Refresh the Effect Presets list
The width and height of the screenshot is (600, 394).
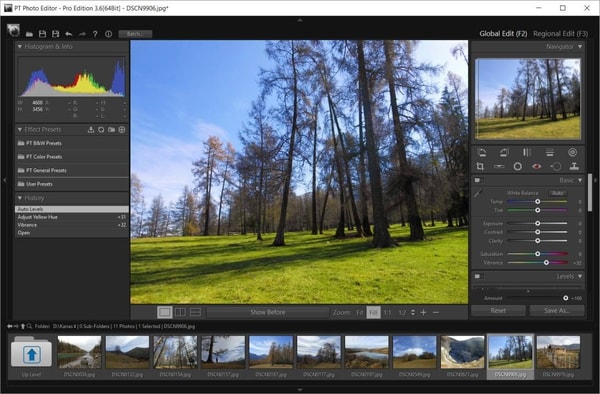[x=101, y=130]
